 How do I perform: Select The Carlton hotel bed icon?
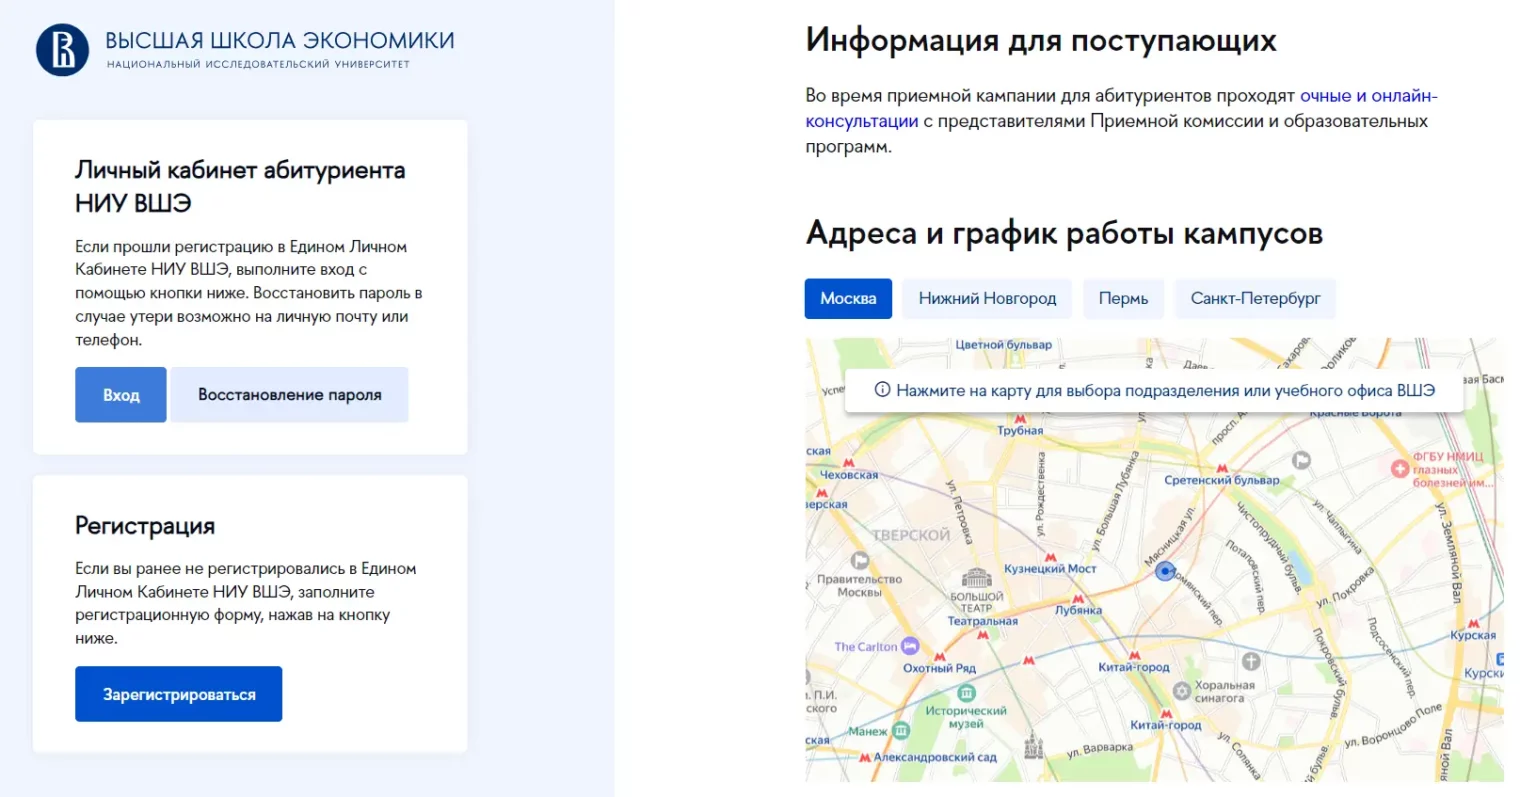coord(909,646)
